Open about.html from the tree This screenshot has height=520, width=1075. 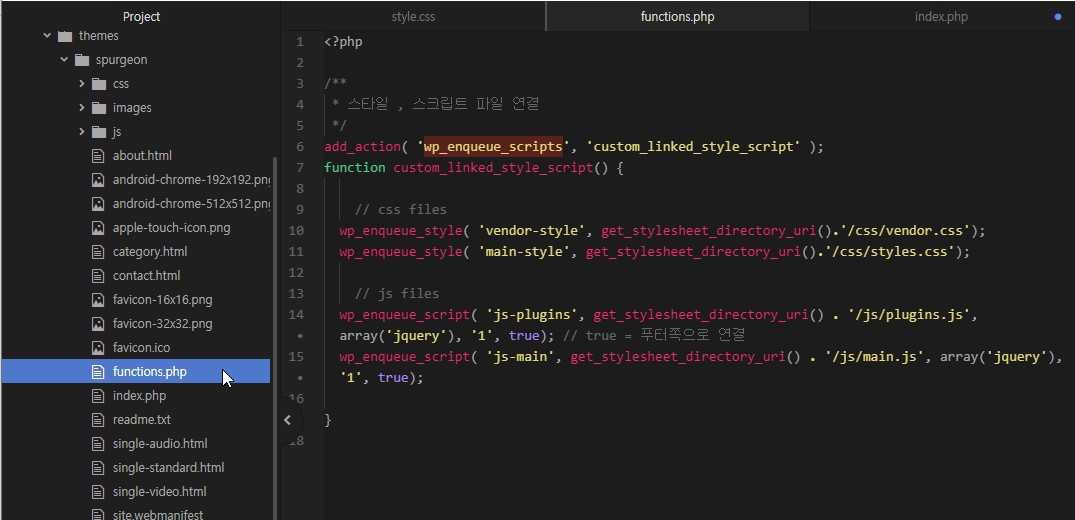142,156
